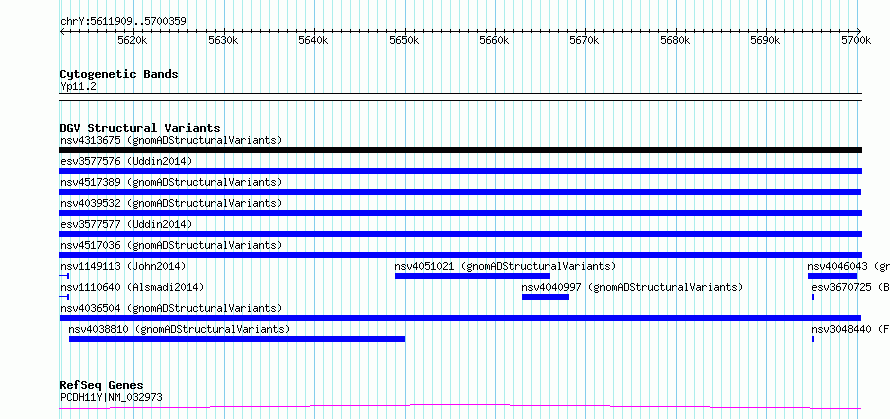Click the Yp11.2 band label
Viewport: 890px width, 419px height.
click(x=78, y=87)
